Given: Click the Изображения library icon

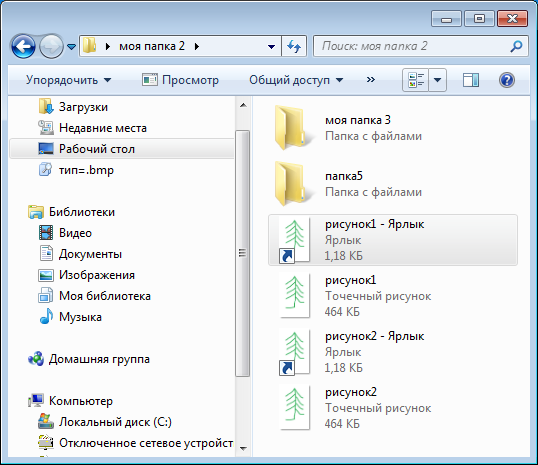Looking at the screenshot, I should click(x=46, y=275).
